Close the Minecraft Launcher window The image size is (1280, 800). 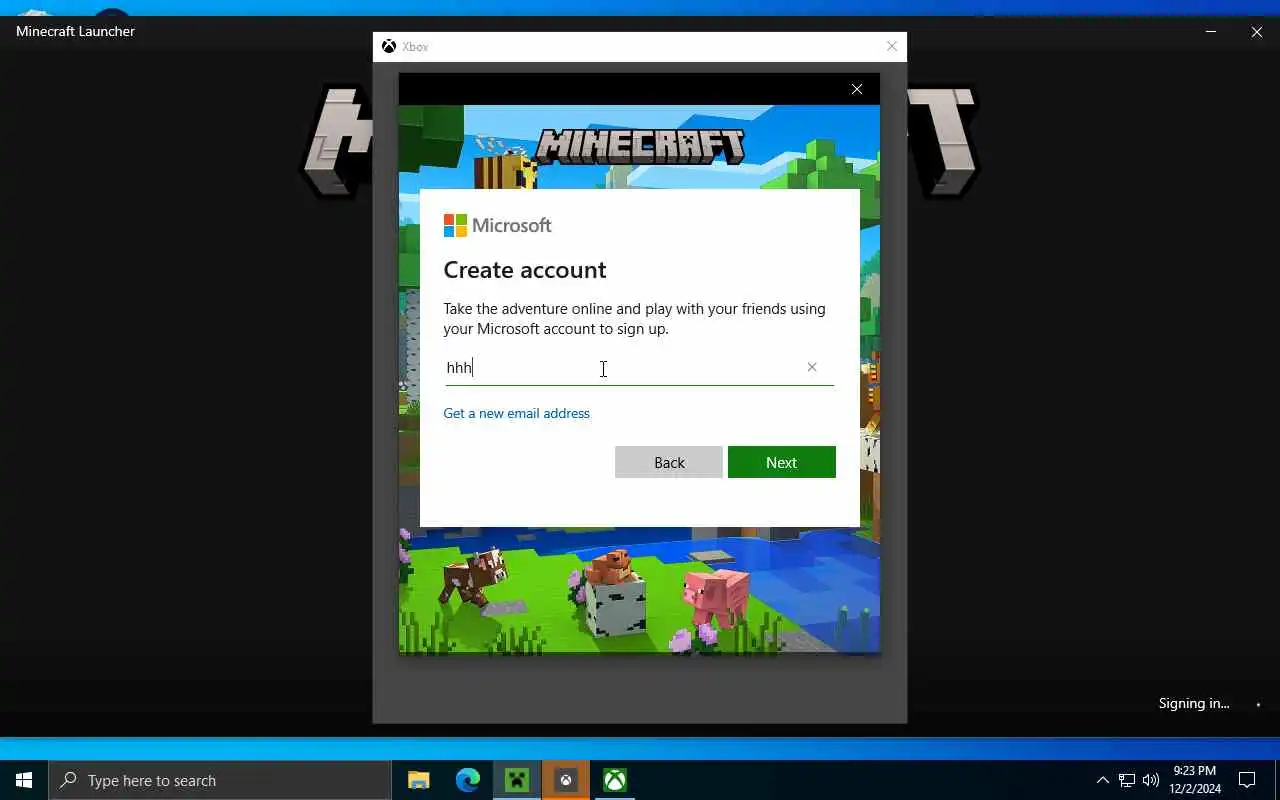[x=1257, y=31]
